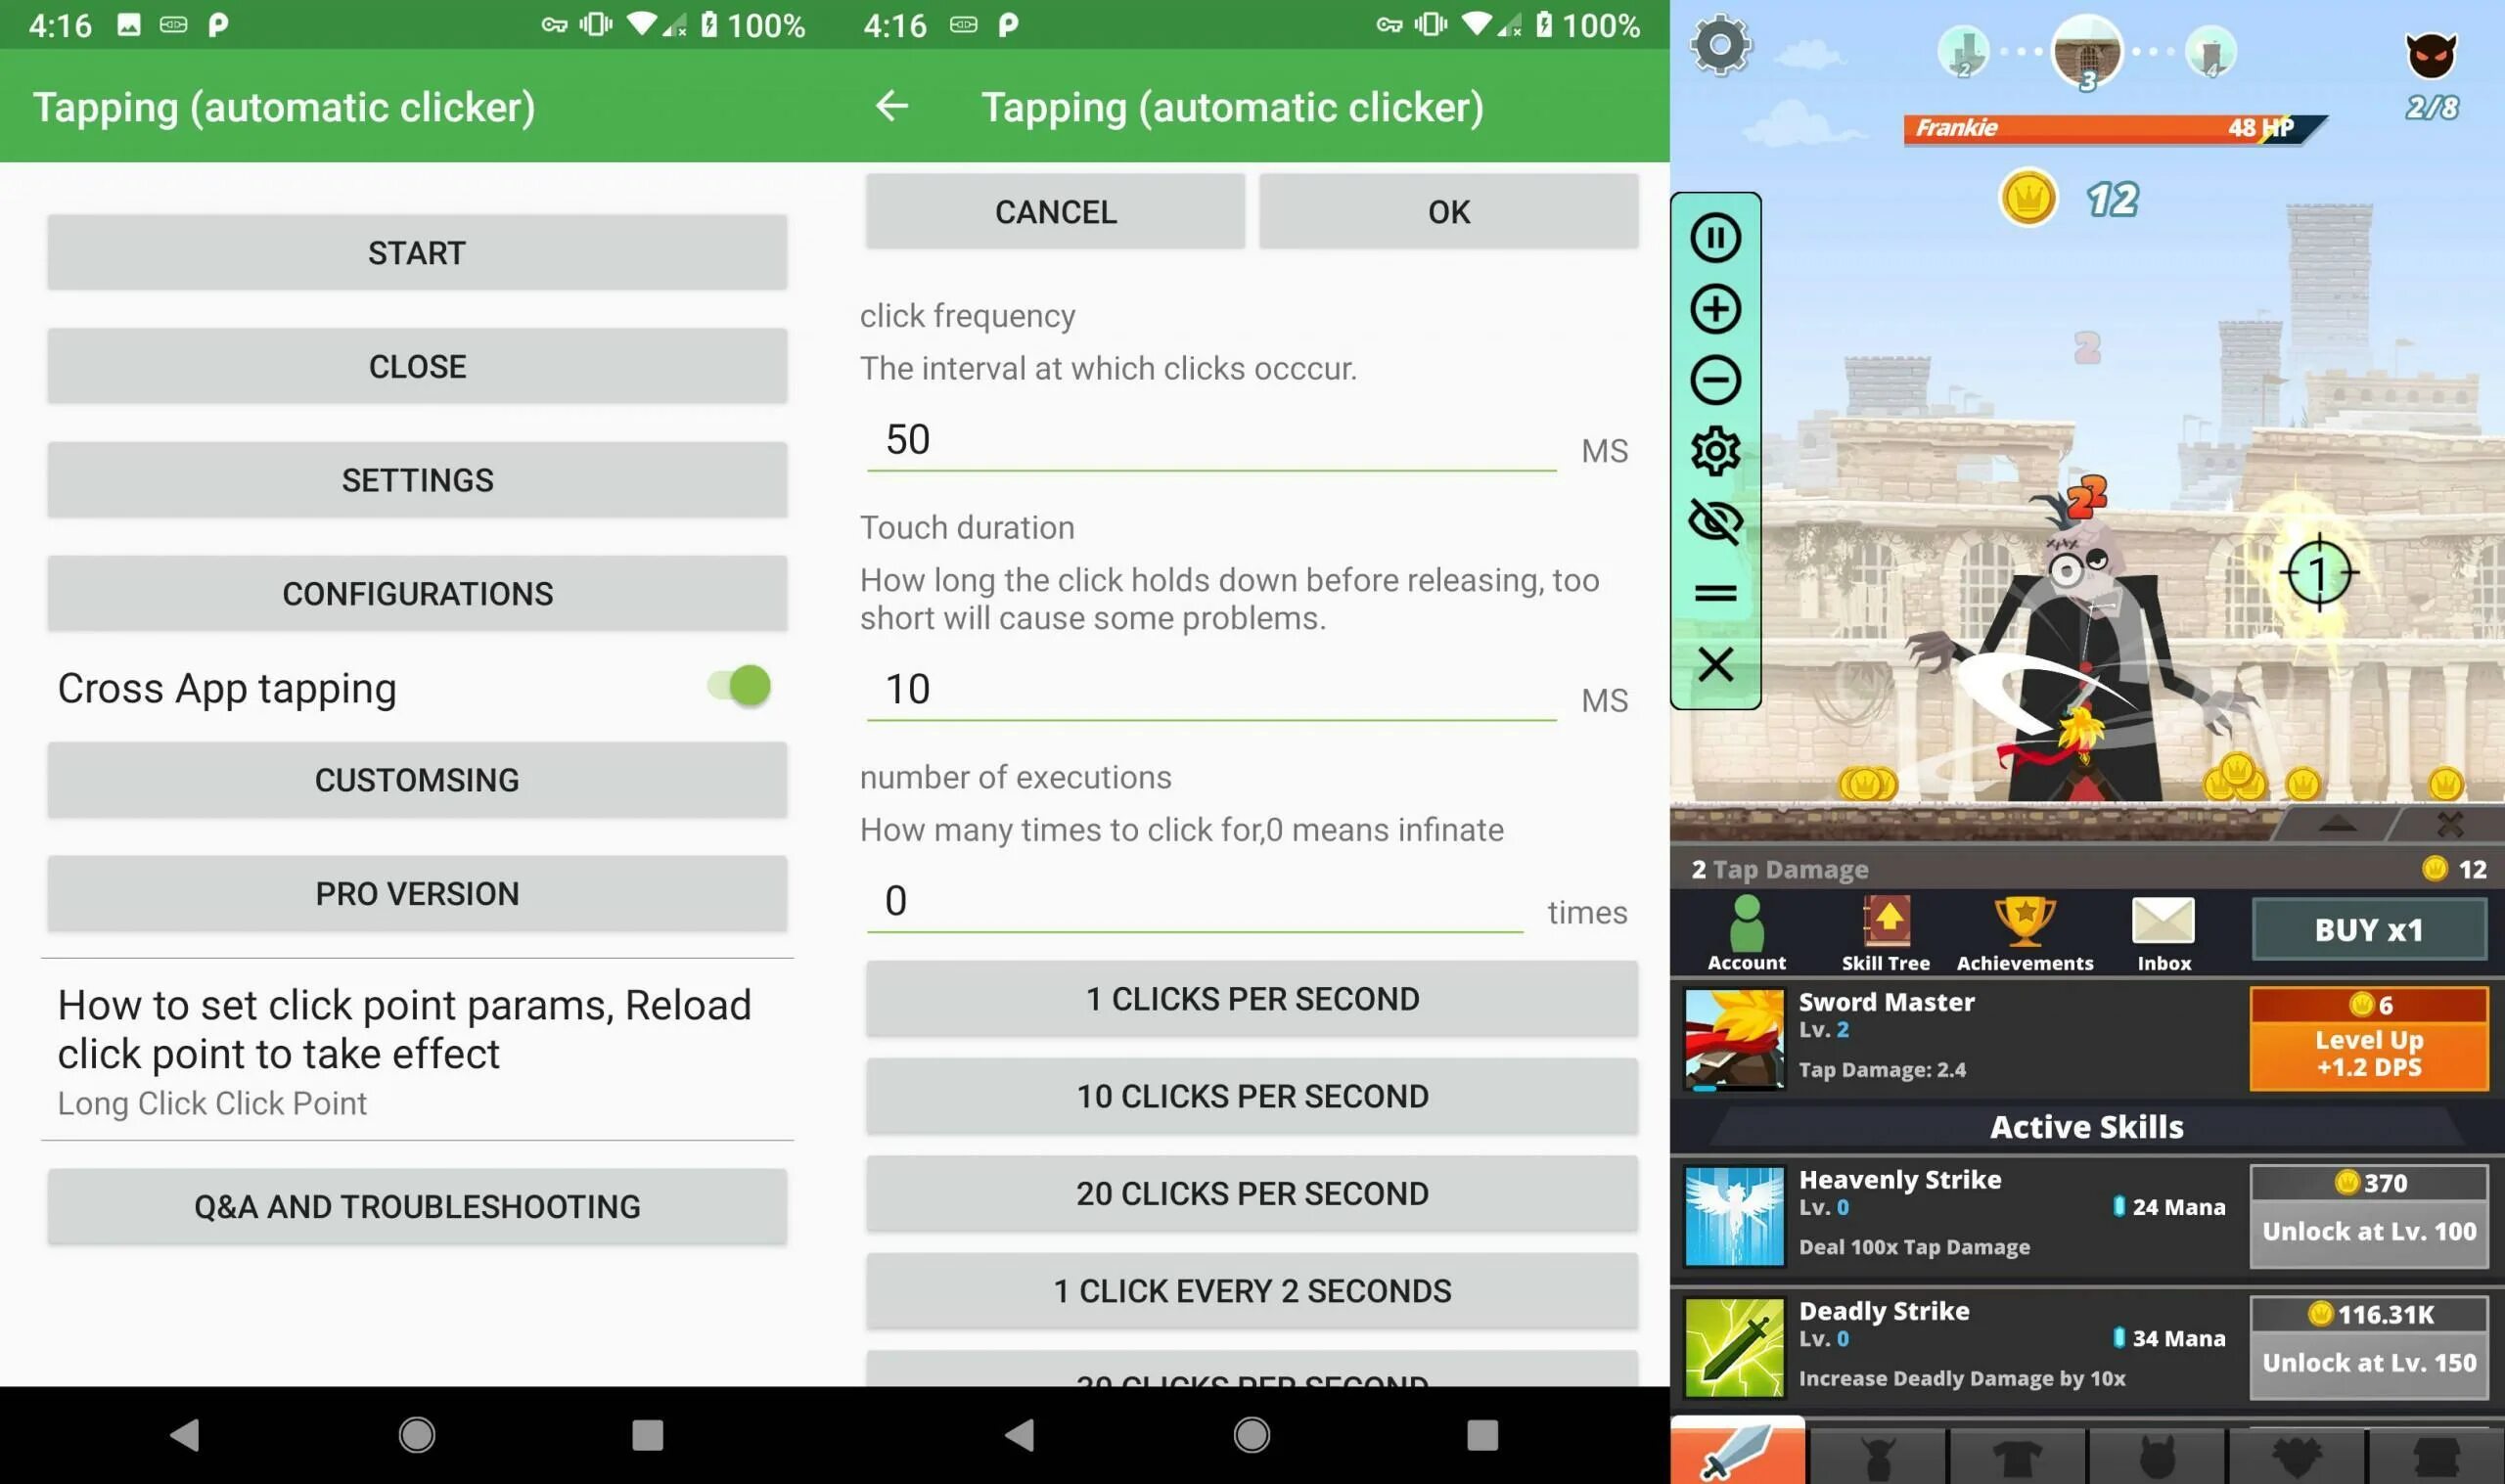Image resolution: width=2505 pixels, height=1484 pixels.
Task: Open the settings gear icon overlay
Action: point(1715,451)
